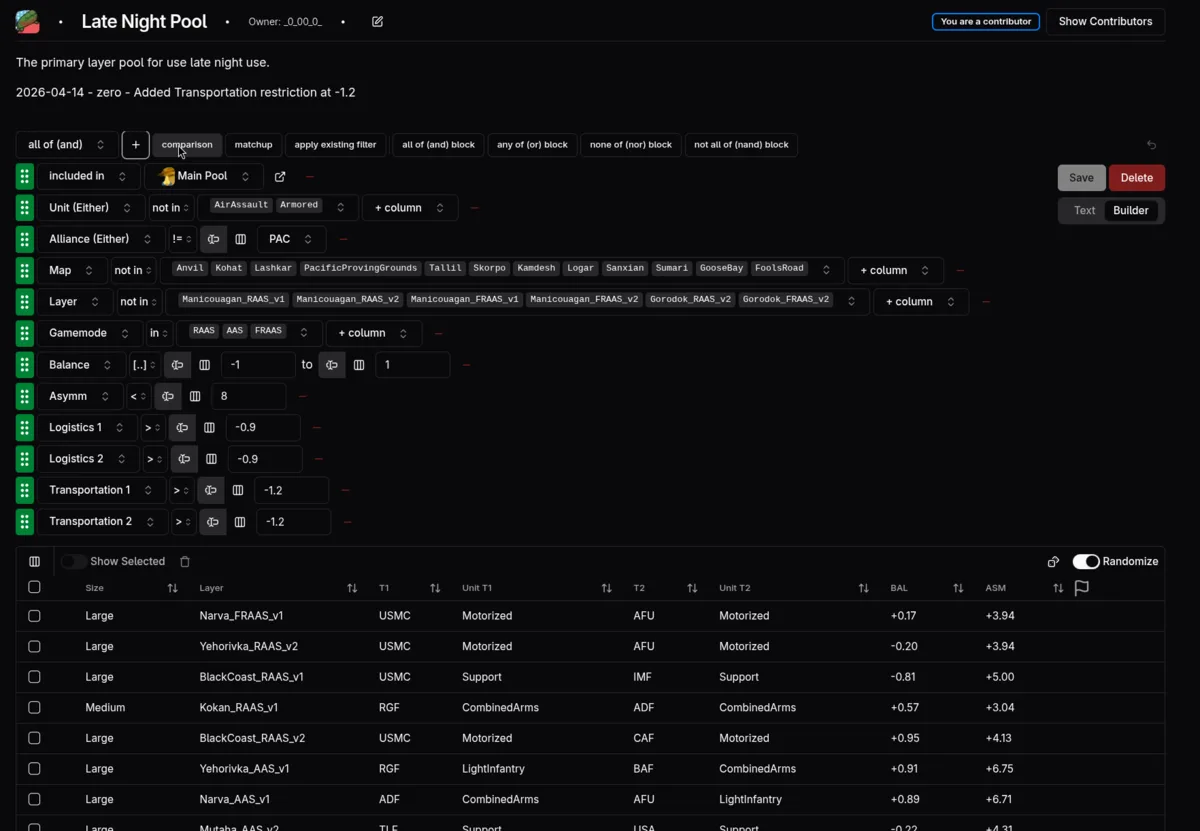Select the matchup node option

pos(253,145)
